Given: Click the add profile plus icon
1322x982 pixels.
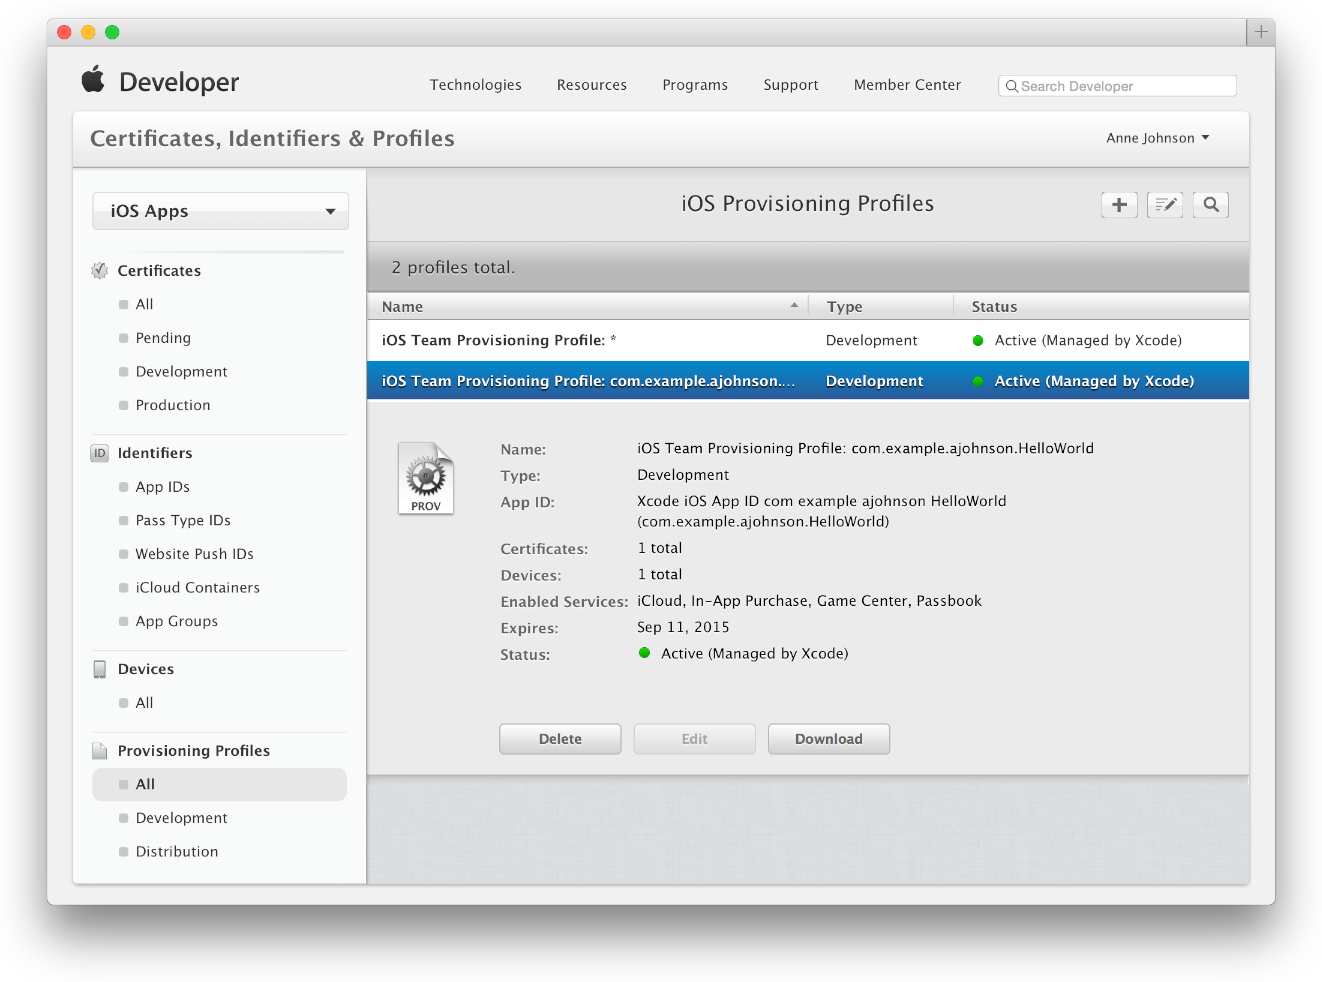Looking at the screenshot, I should 1119,205.
